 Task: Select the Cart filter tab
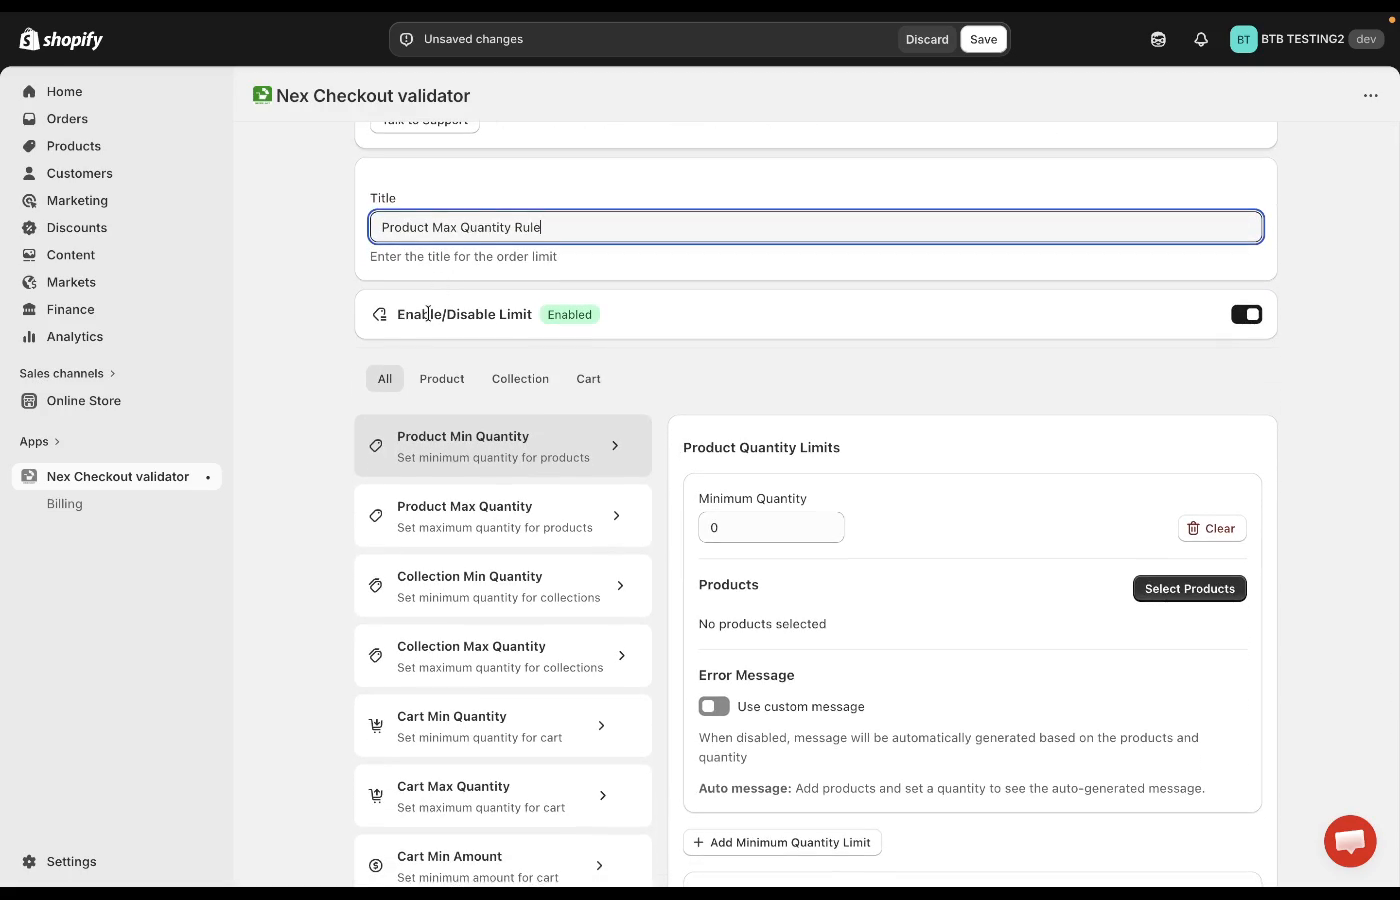click(588, 379)
